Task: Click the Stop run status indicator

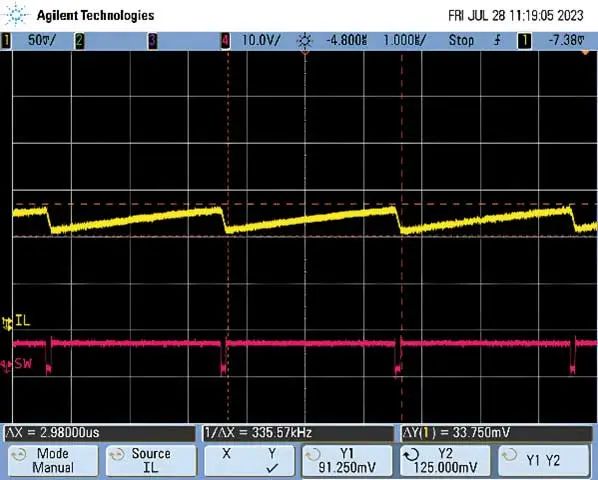Action: click(461, 40)
